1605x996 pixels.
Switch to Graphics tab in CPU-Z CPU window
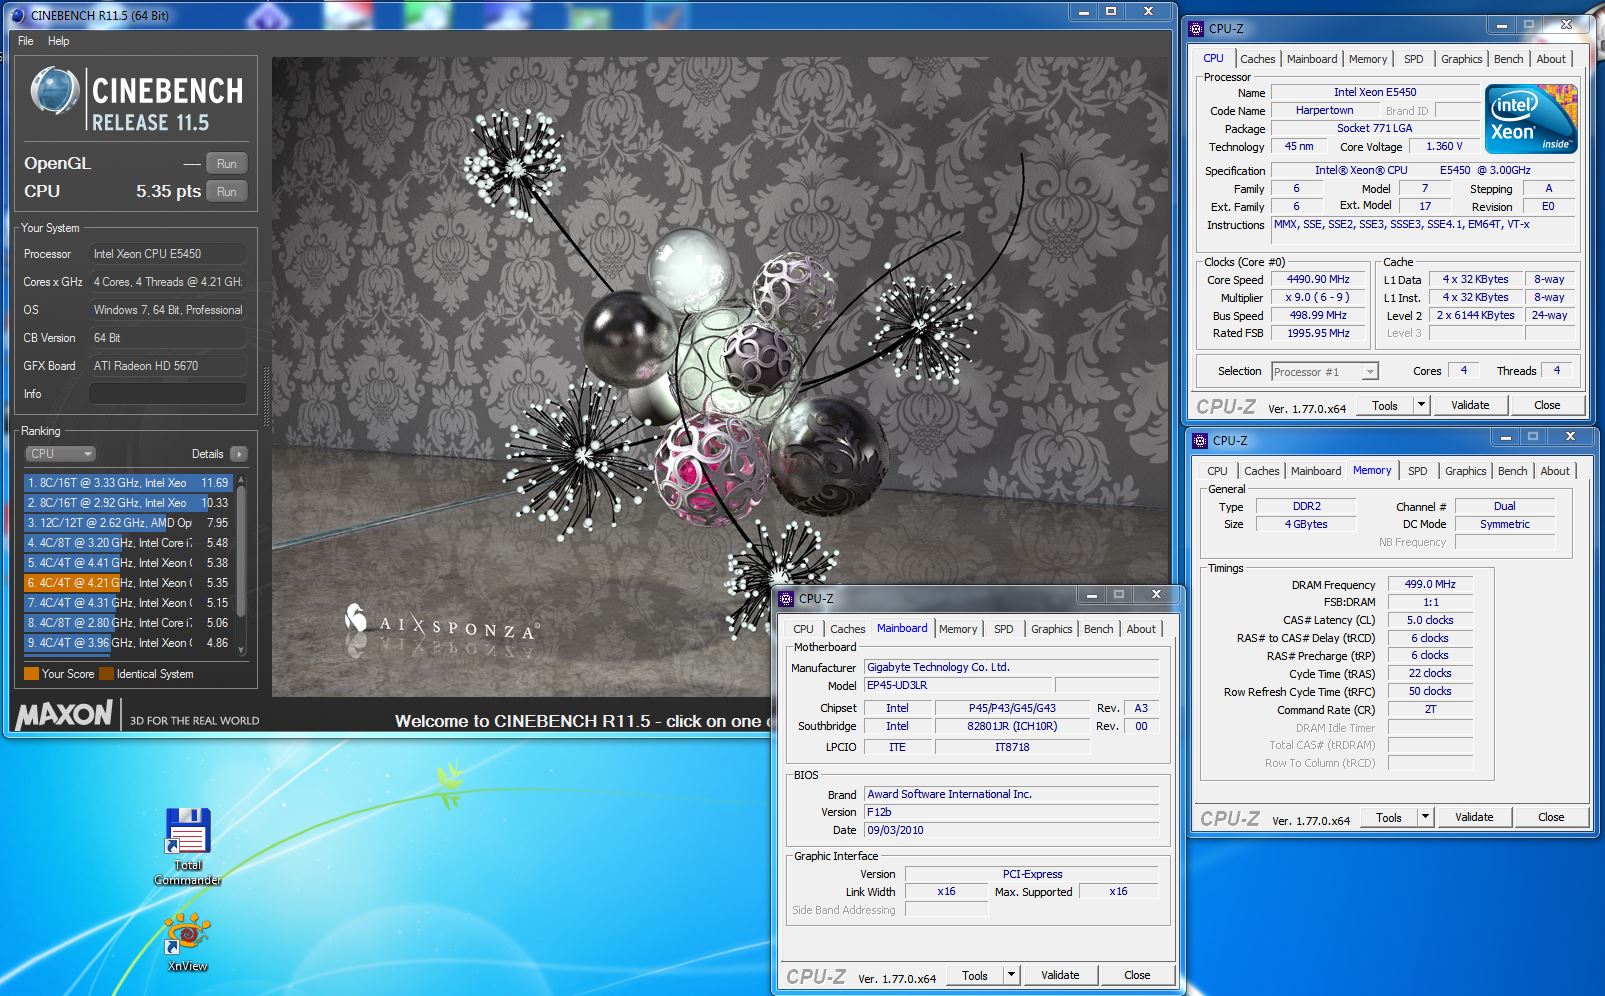1461,59
